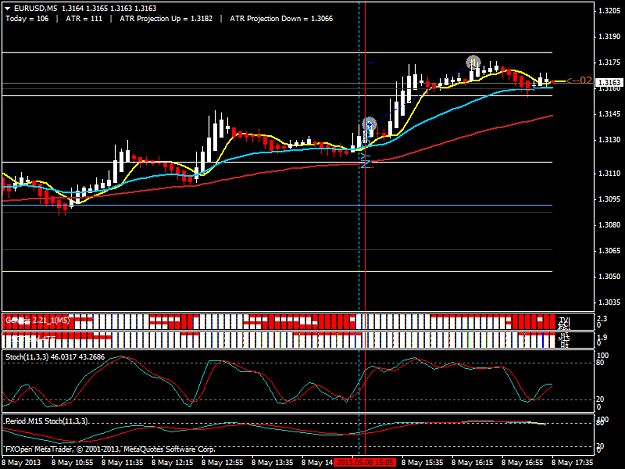This screenshot has height=469, width=625.
Task: Click the 2.3 scale value of the first histogram
Action: click(601, 319)
